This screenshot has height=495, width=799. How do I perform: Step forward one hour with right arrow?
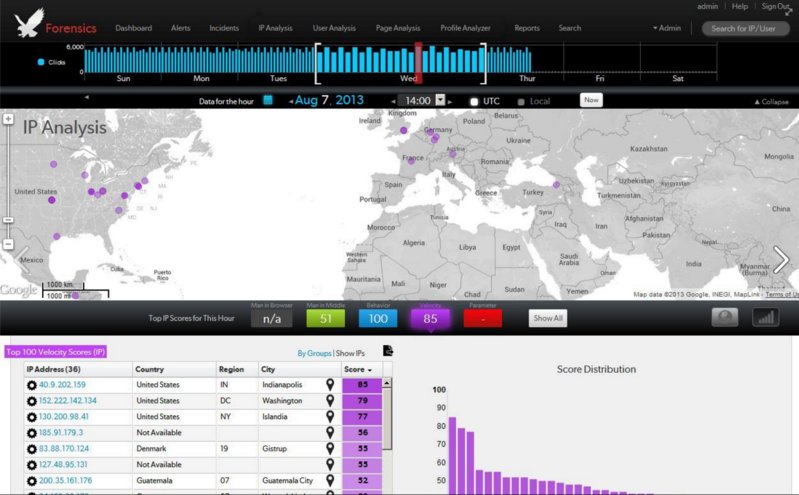(449, 101)
